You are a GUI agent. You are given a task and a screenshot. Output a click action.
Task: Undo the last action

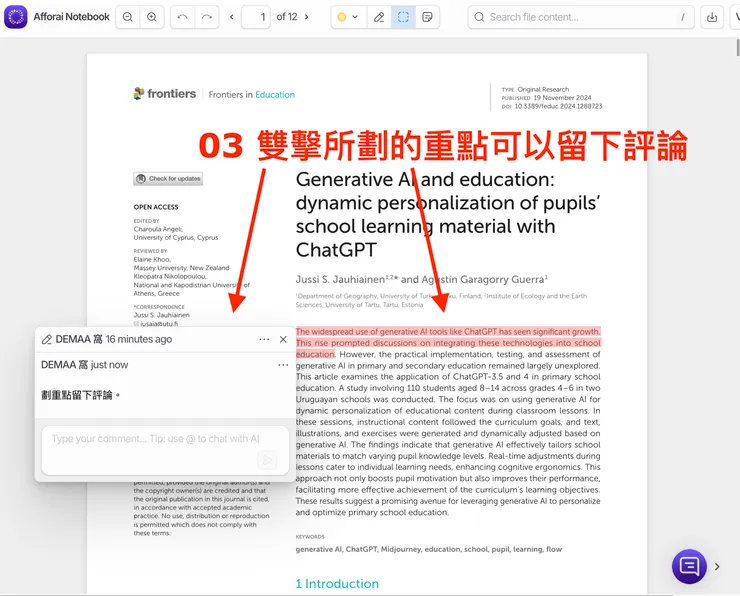pyautogui.click(x=183, y=17)
